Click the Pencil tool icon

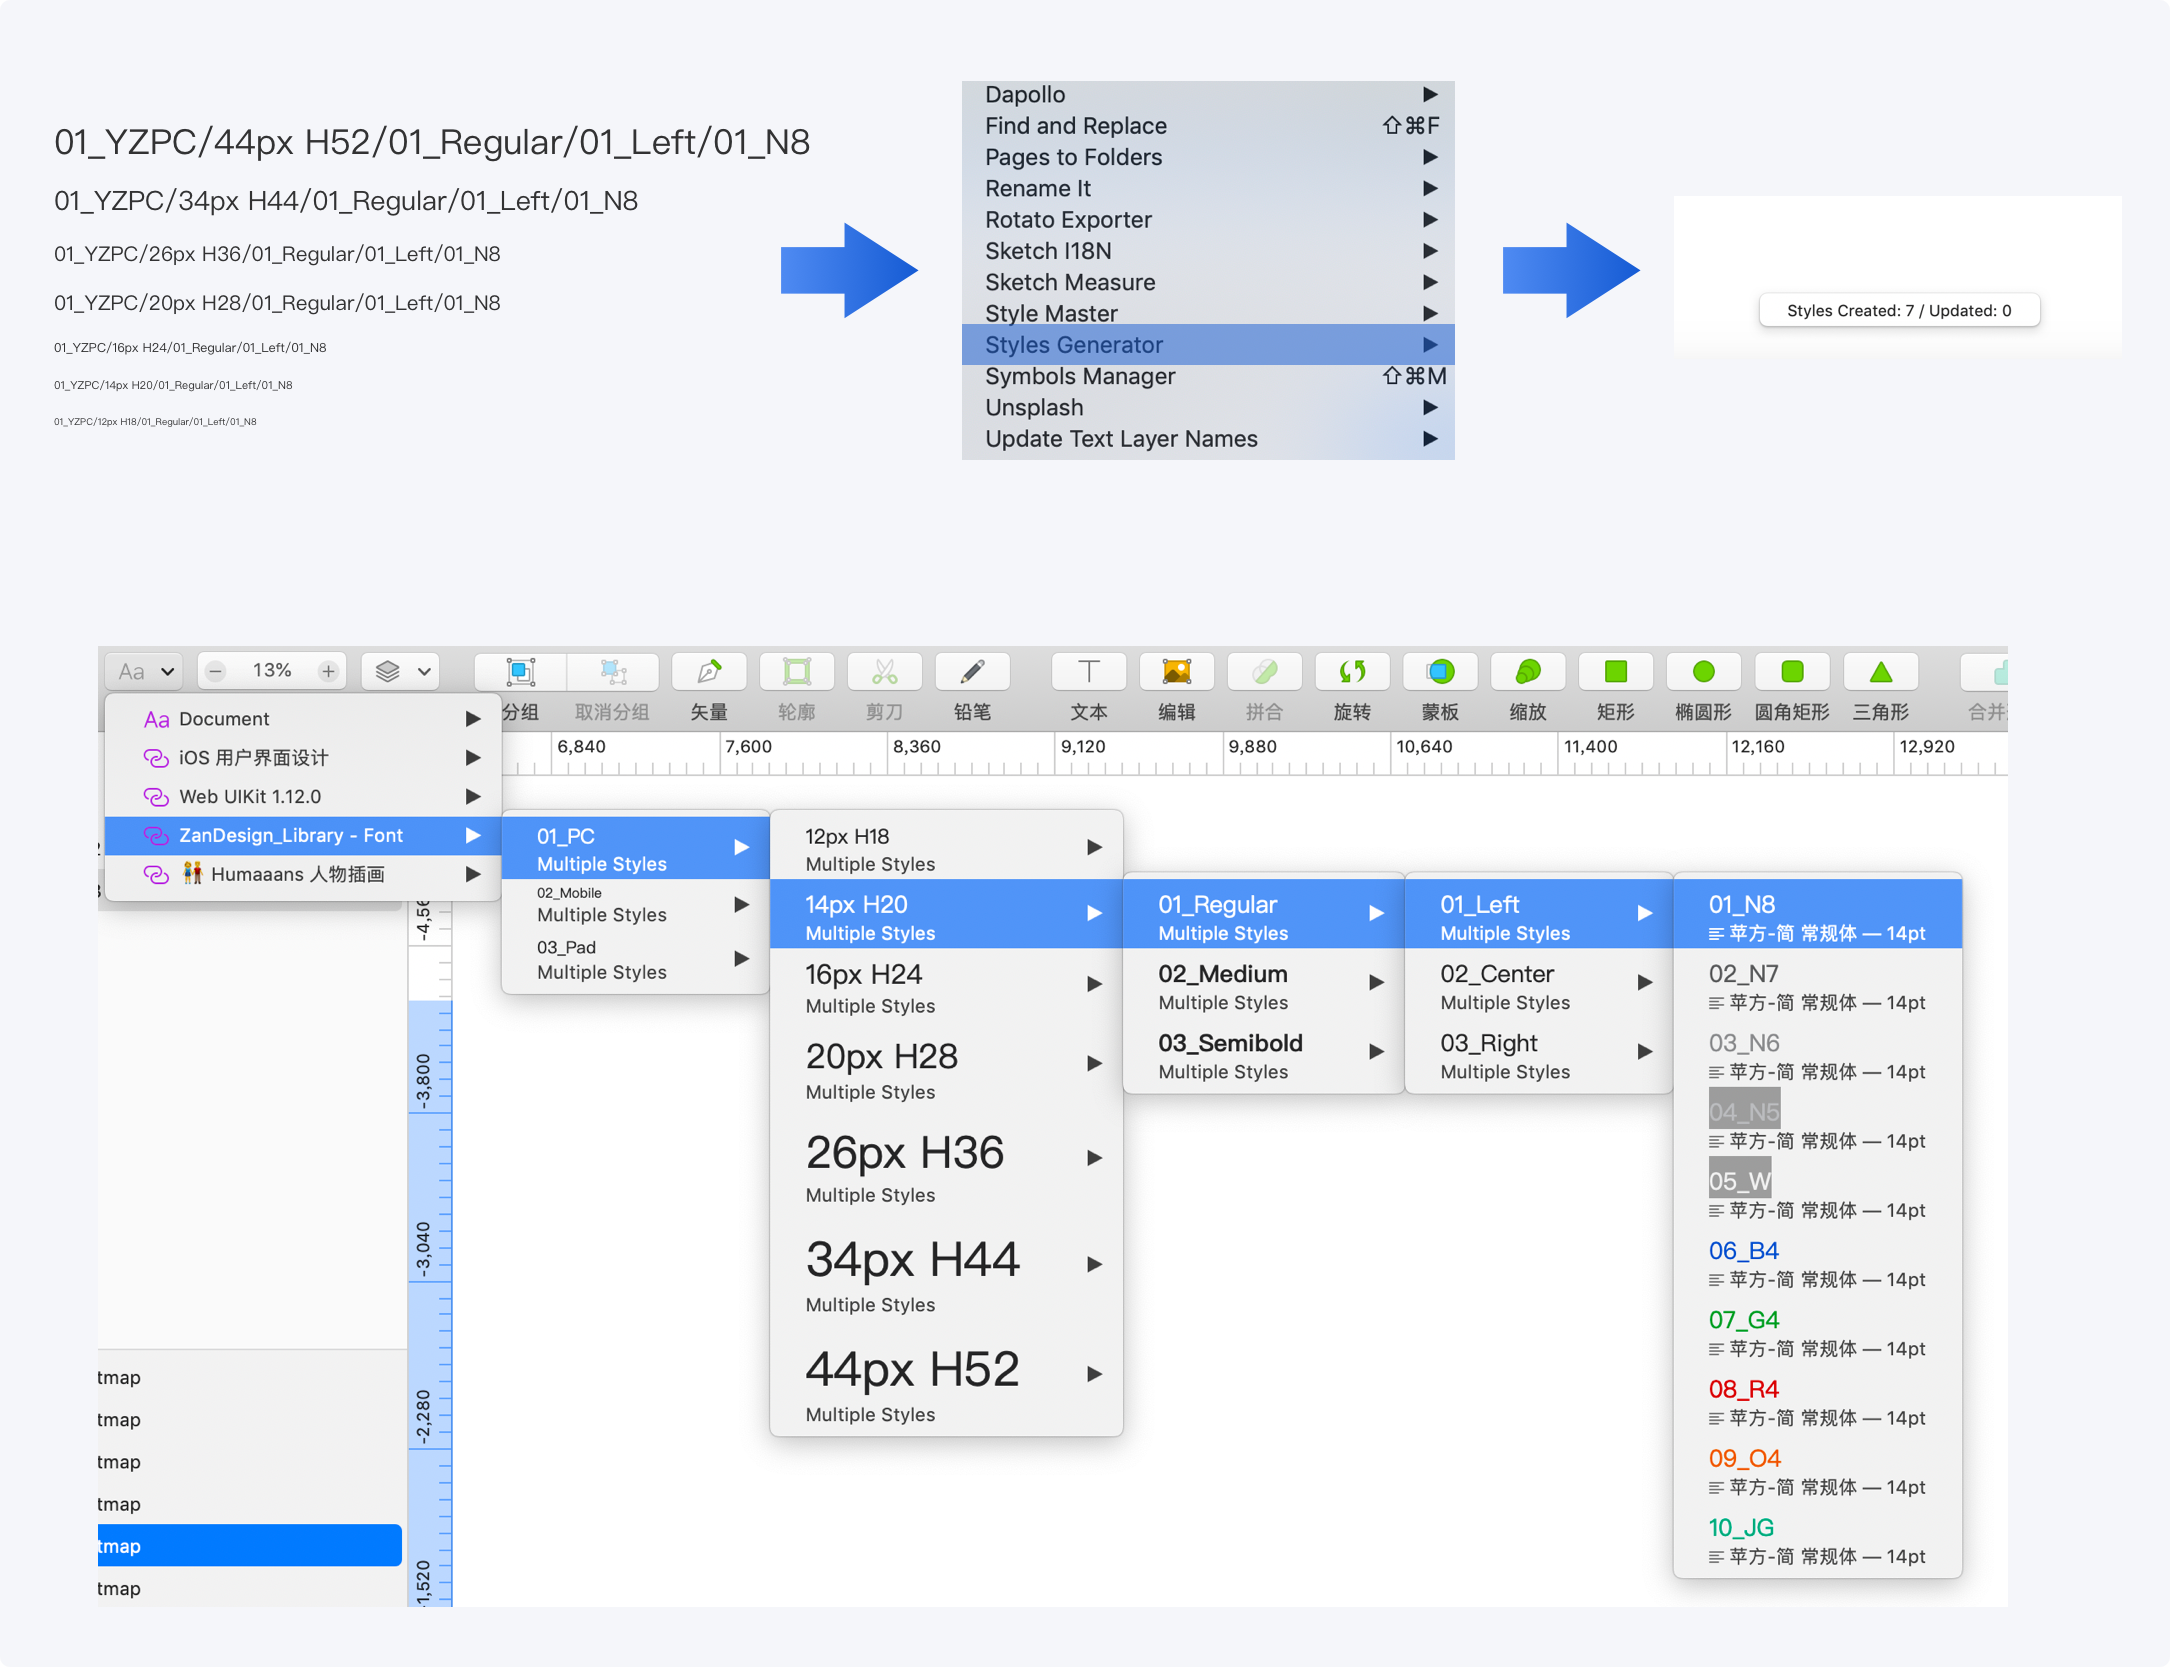972,671
